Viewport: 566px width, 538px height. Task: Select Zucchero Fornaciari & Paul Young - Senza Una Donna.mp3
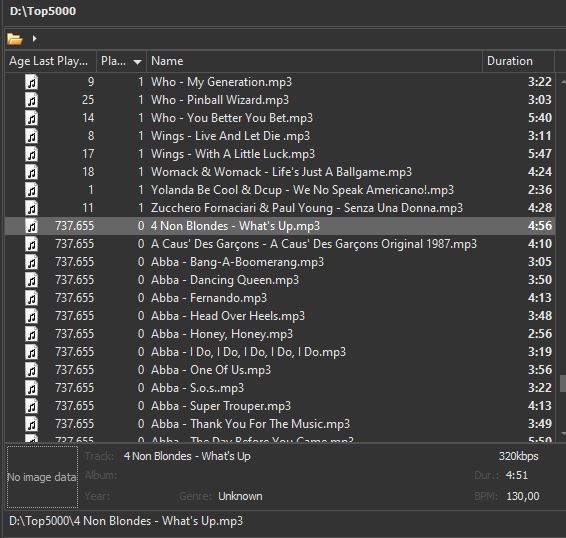coord(307,208)
